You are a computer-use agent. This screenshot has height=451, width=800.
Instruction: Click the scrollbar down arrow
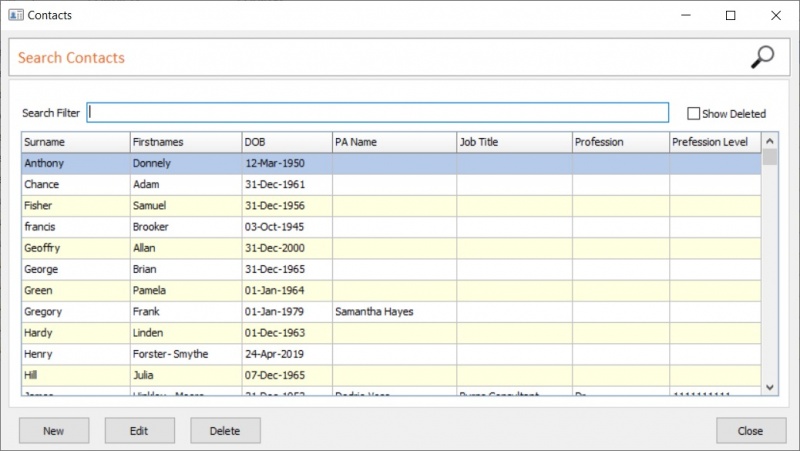click(770, 388)
